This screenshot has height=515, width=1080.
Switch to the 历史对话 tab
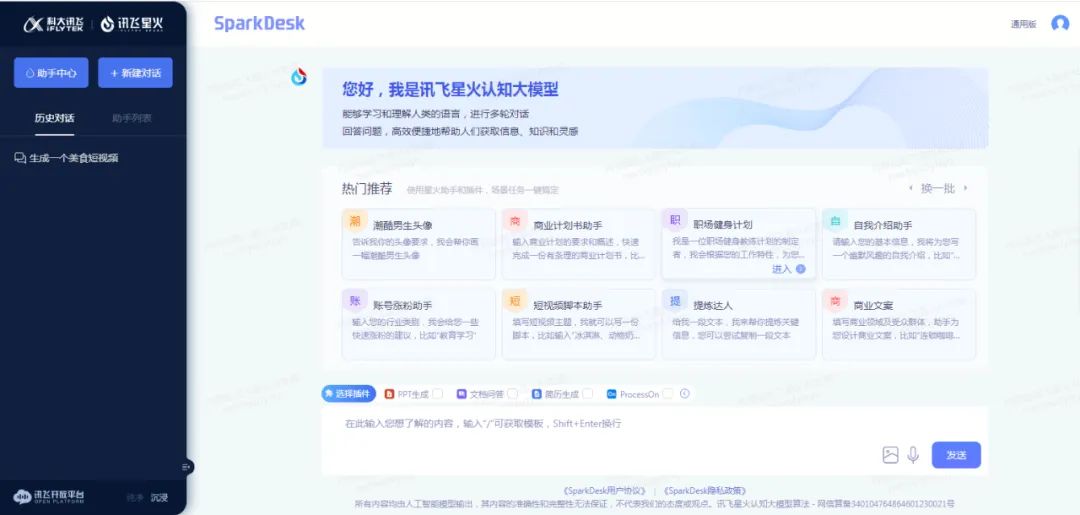(x=54, y=118)
